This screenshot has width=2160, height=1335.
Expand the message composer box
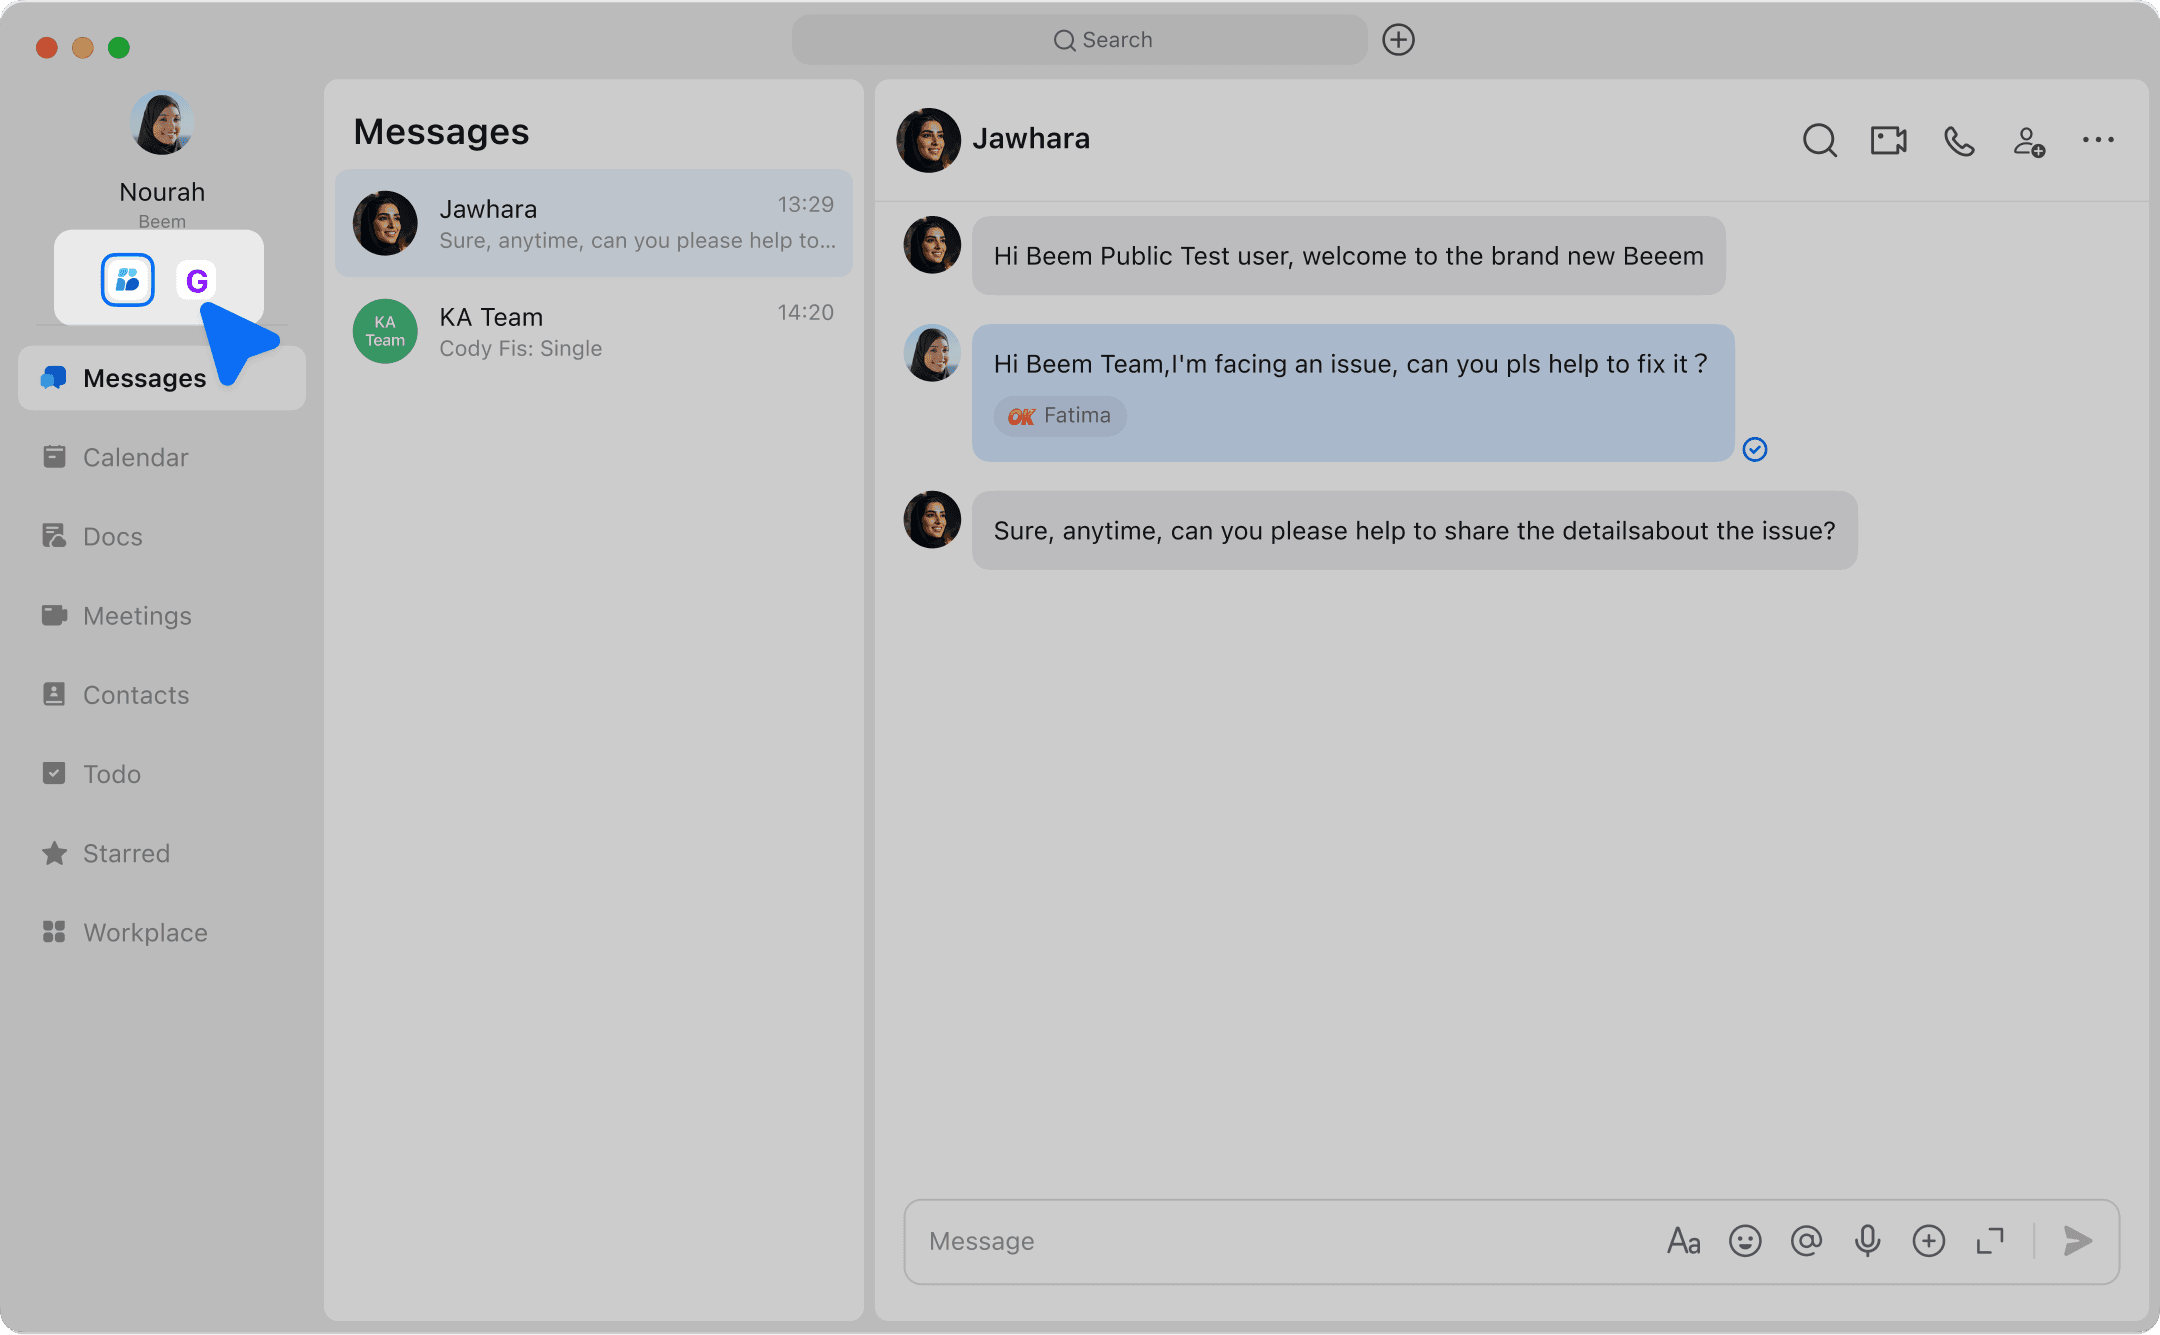click(x=1990, y=1241)
